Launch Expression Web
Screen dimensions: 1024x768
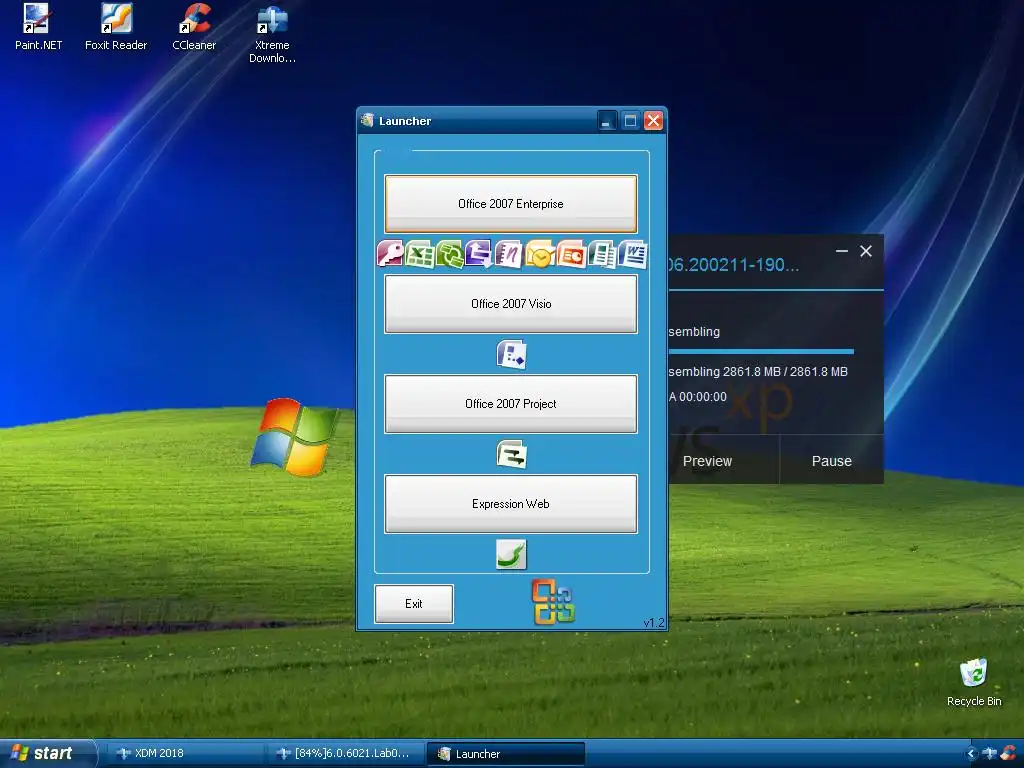(511, 504)
